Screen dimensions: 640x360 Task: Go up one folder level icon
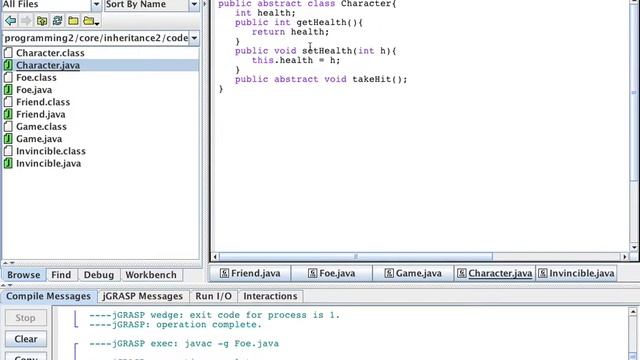42,21
